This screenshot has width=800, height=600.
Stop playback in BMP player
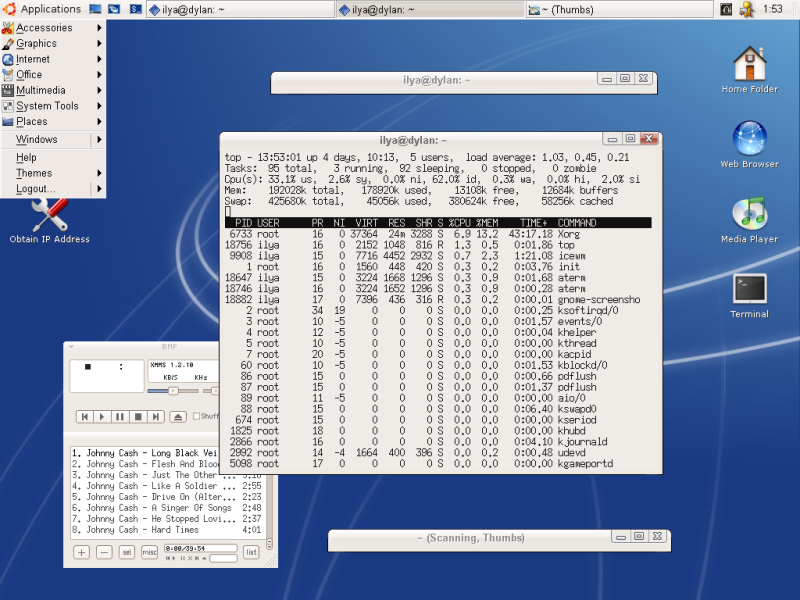pyautogui.click(x=138, y=417)
